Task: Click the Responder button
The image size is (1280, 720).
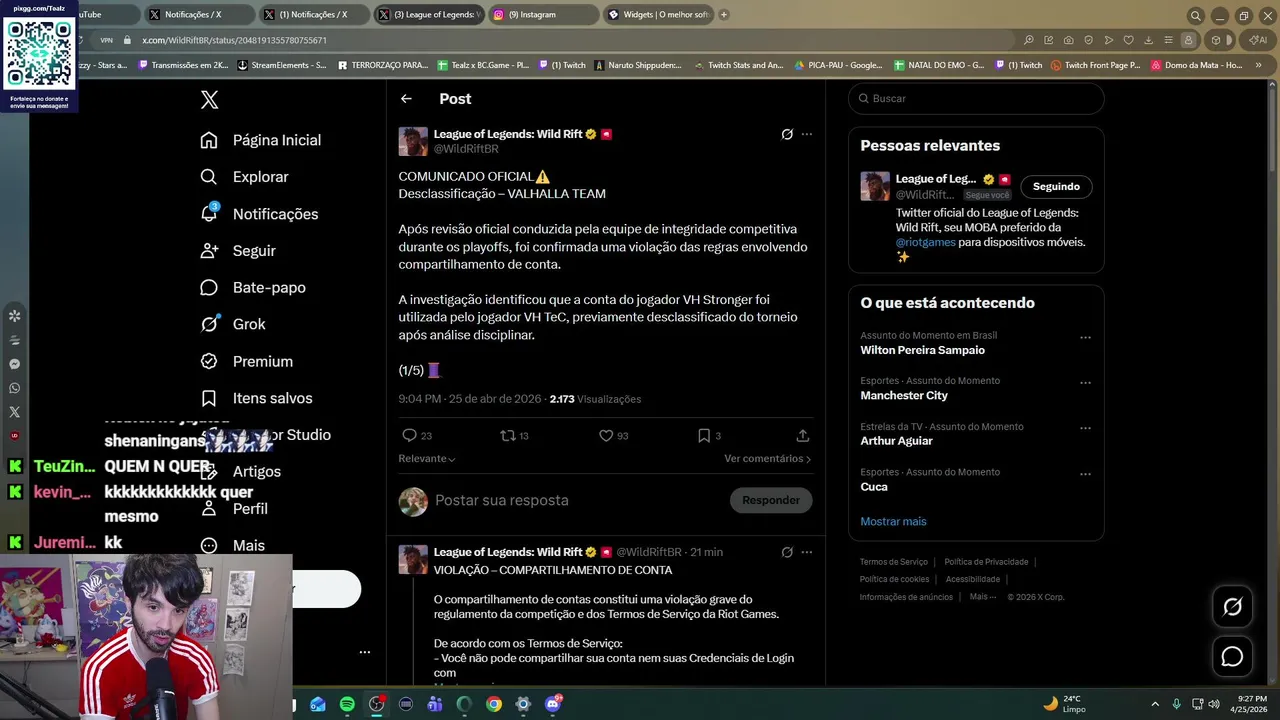Action: coord(771,500)
